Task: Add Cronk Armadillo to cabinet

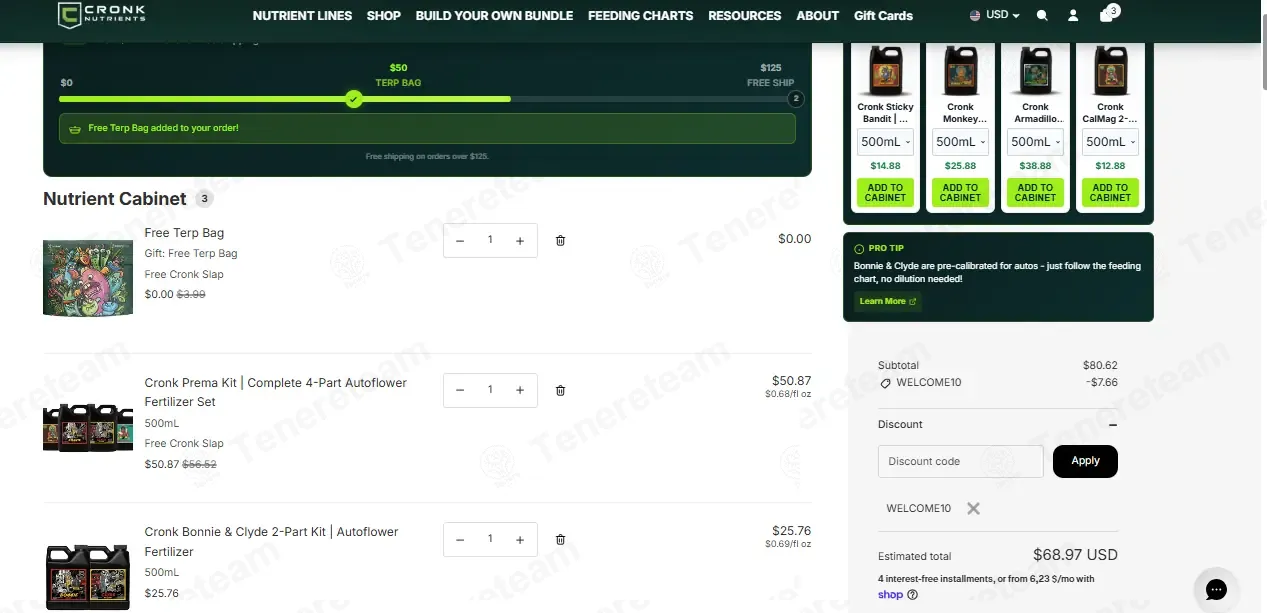Action: point(1035,192)
